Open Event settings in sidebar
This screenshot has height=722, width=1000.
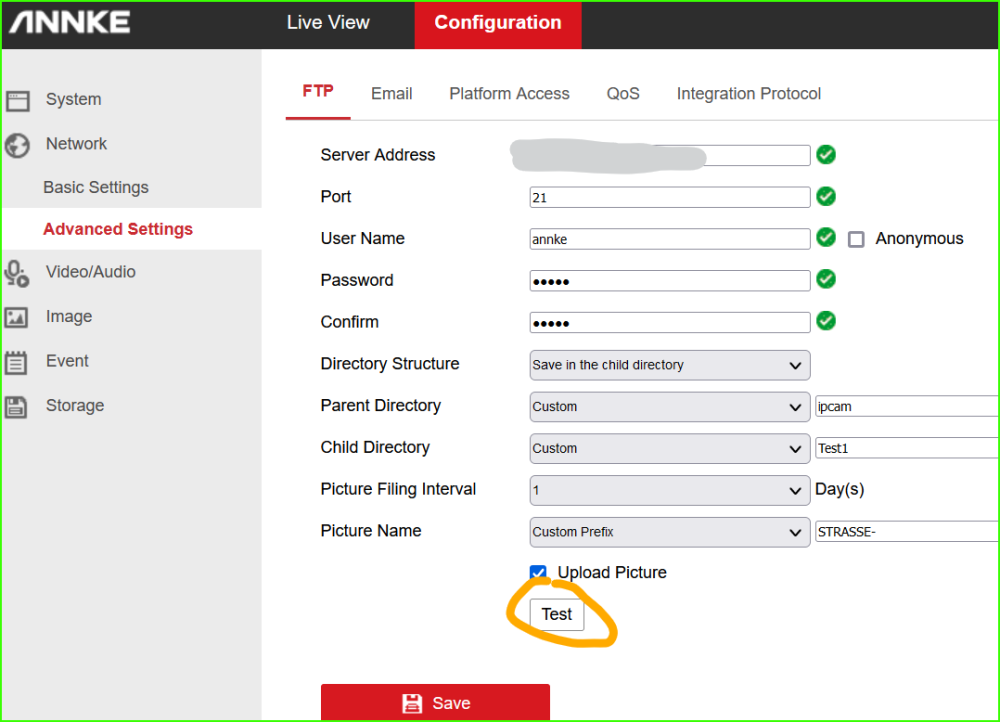(67, 362)
